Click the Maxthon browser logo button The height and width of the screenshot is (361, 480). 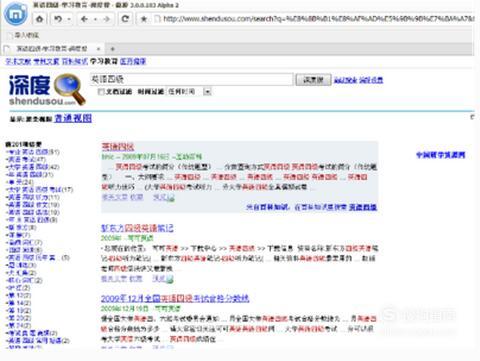pos(16,14)
